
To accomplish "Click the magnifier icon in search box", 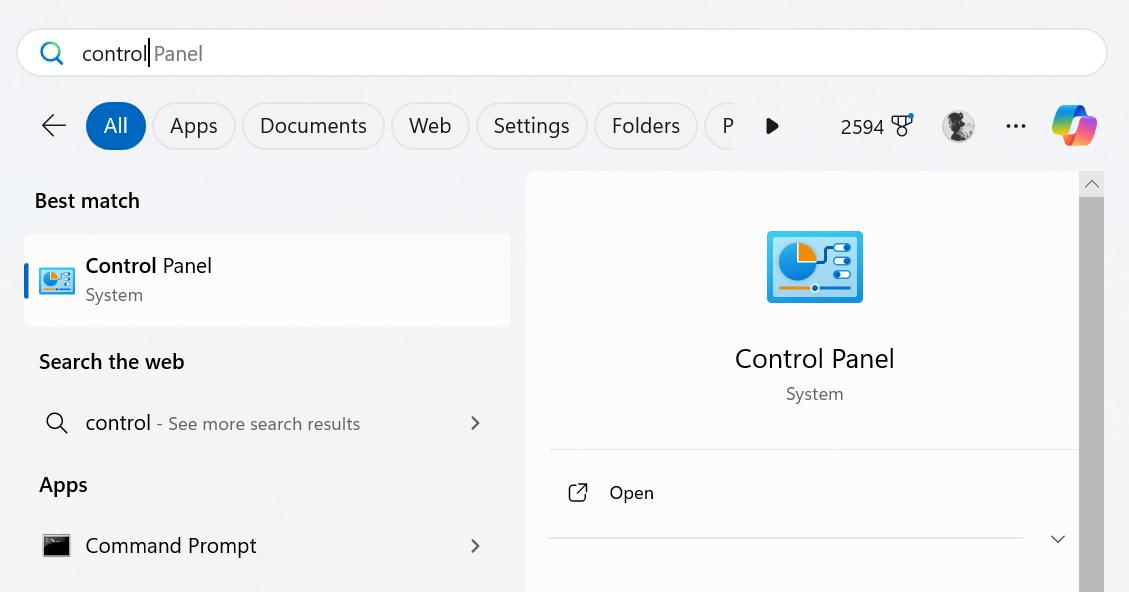I will click(52, 53).
